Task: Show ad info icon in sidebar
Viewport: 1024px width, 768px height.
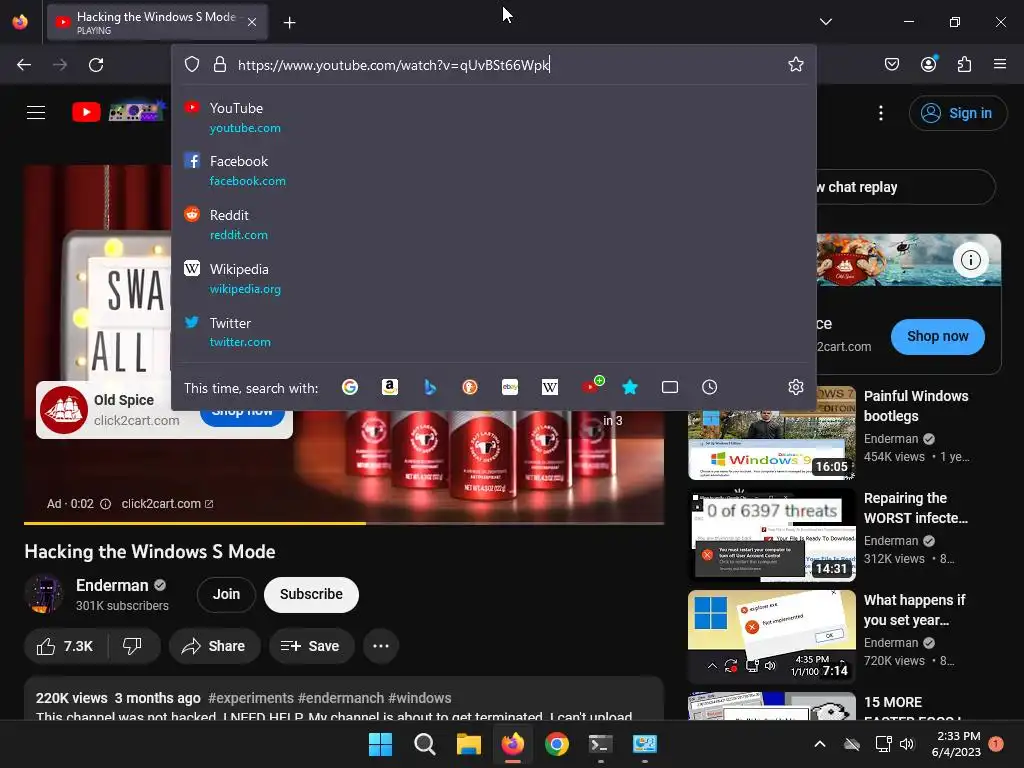Action: coord(970,260)
